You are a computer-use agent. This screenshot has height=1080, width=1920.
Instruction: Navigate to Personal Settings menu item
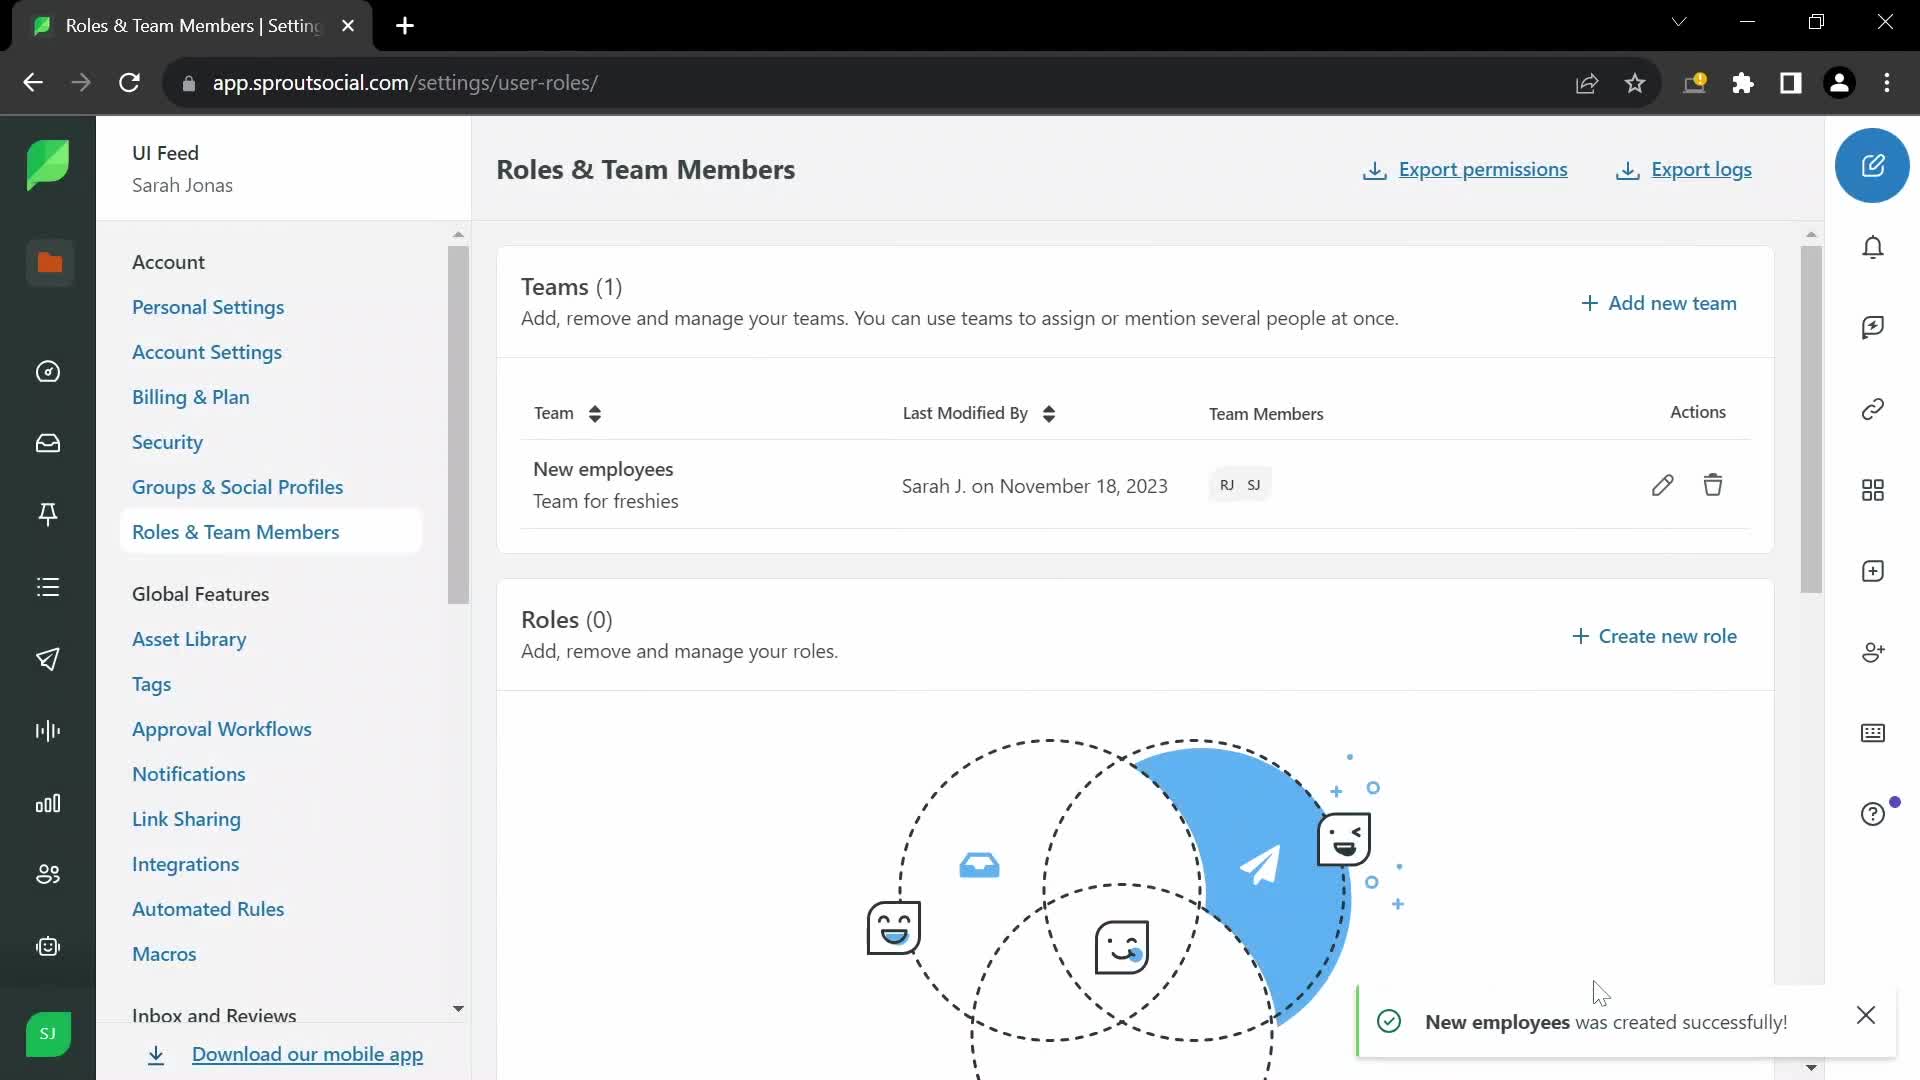pyautogui.click(x=208, y=307)
